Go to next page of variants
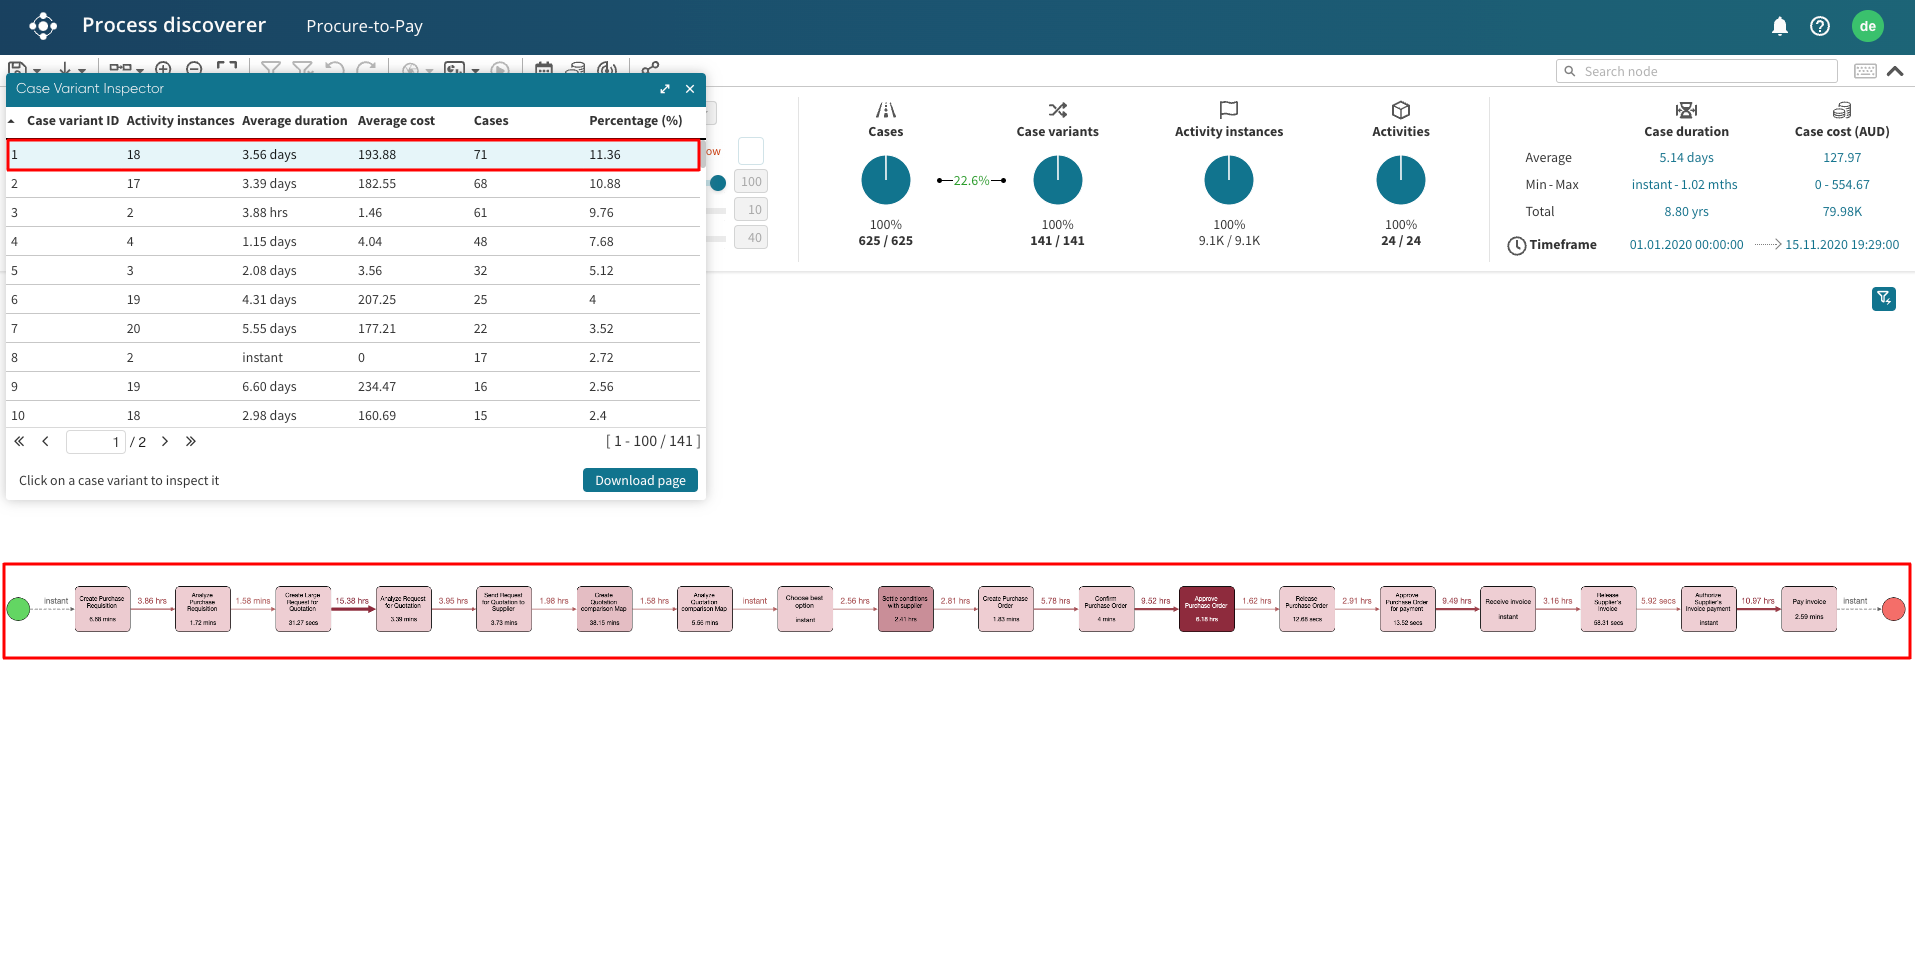1915x964 pixels. [x=165, y=441]
